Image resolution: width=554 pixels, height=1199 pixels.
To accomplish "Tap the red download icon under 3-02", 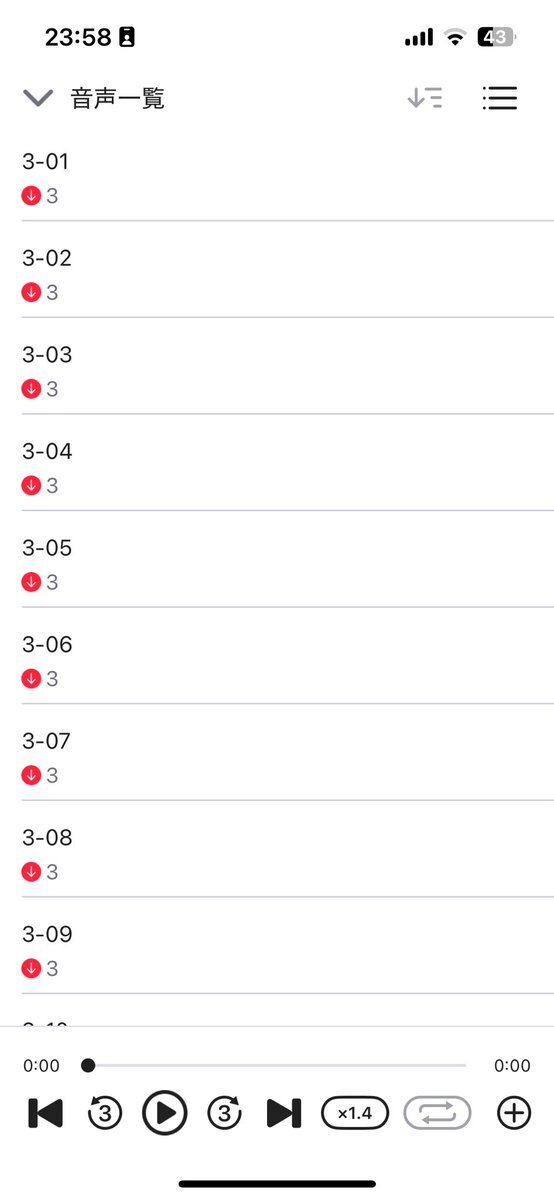I will pos(31,292).
